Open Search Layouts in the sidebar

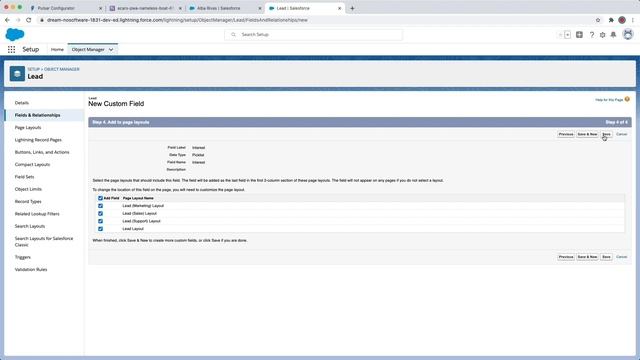[x=30, y=226]
